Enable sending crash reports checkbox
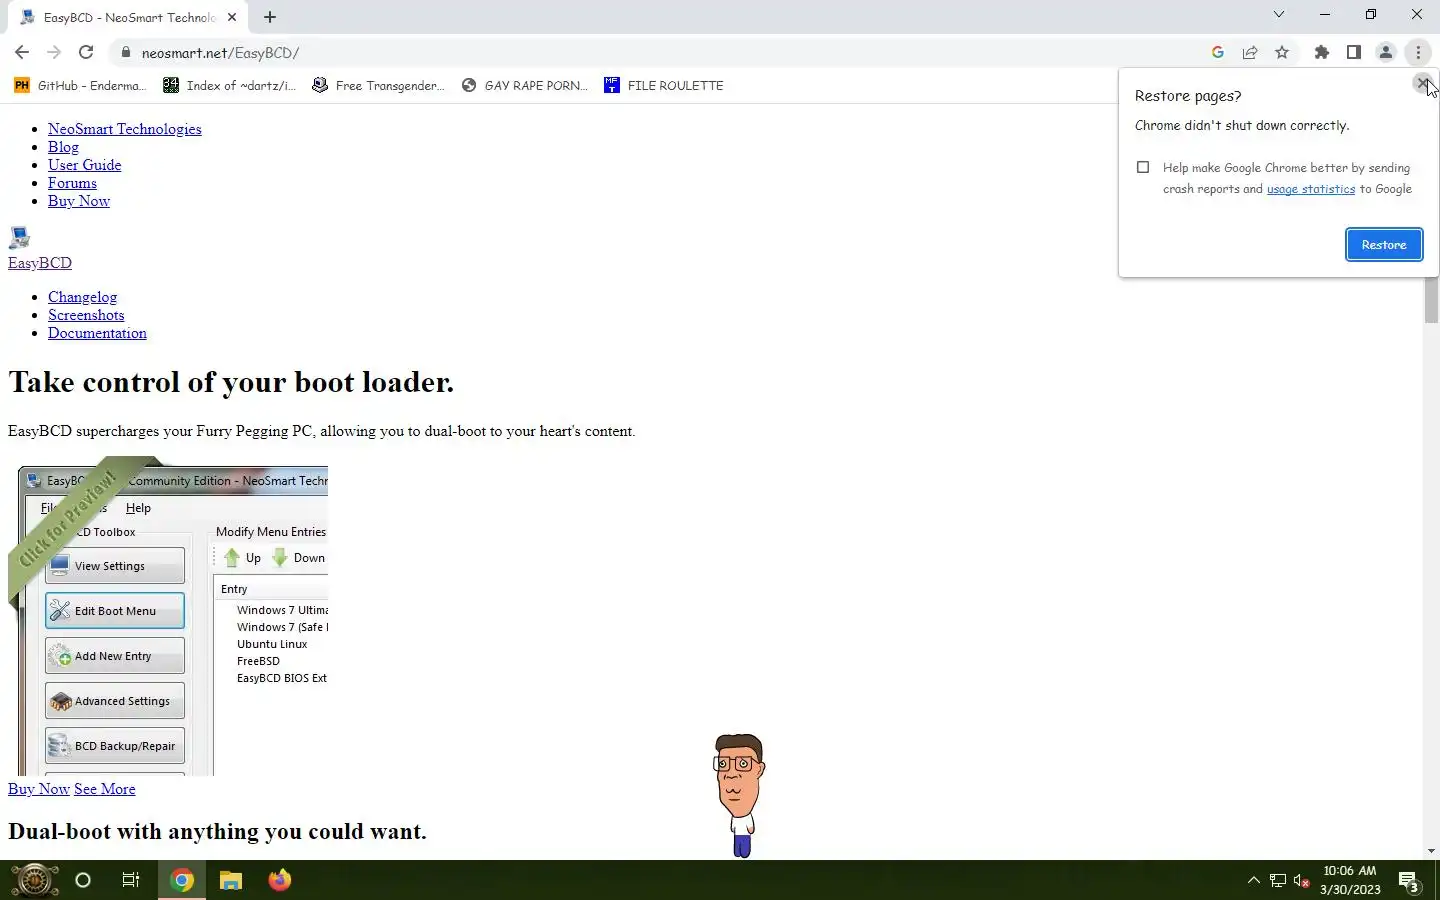Screen dimensions: 1440x900 [x=1143, y=167]
